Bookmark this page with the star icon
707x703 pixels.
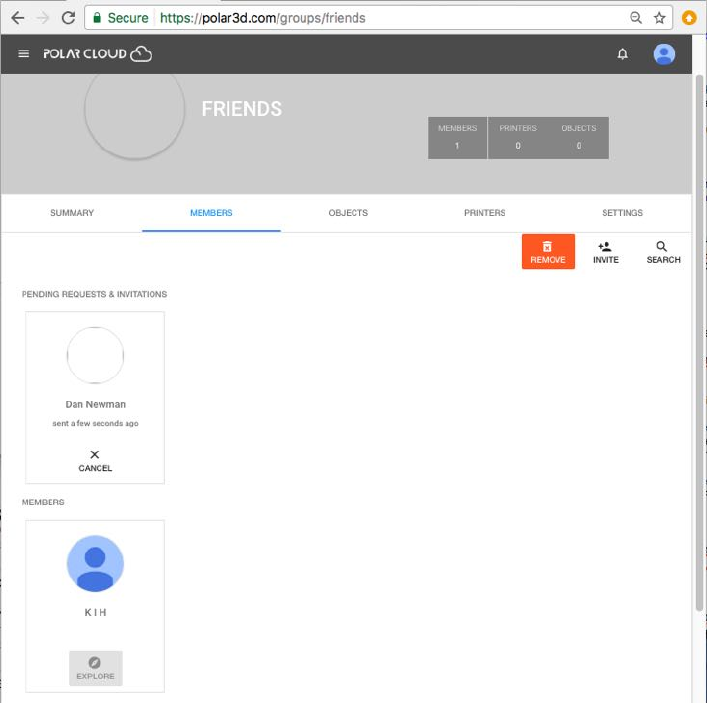[x=659, y=18]
